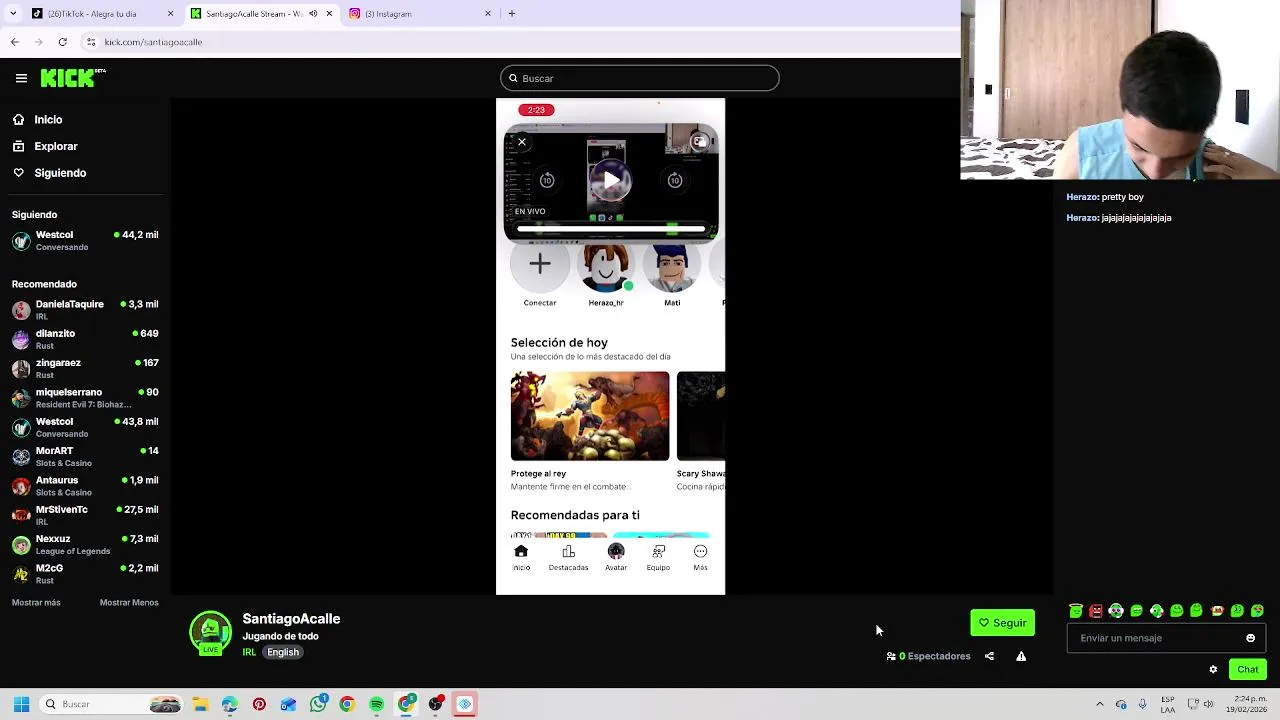
Task: Open miquelserrano channel in sidebar
Action: (85, 397)
